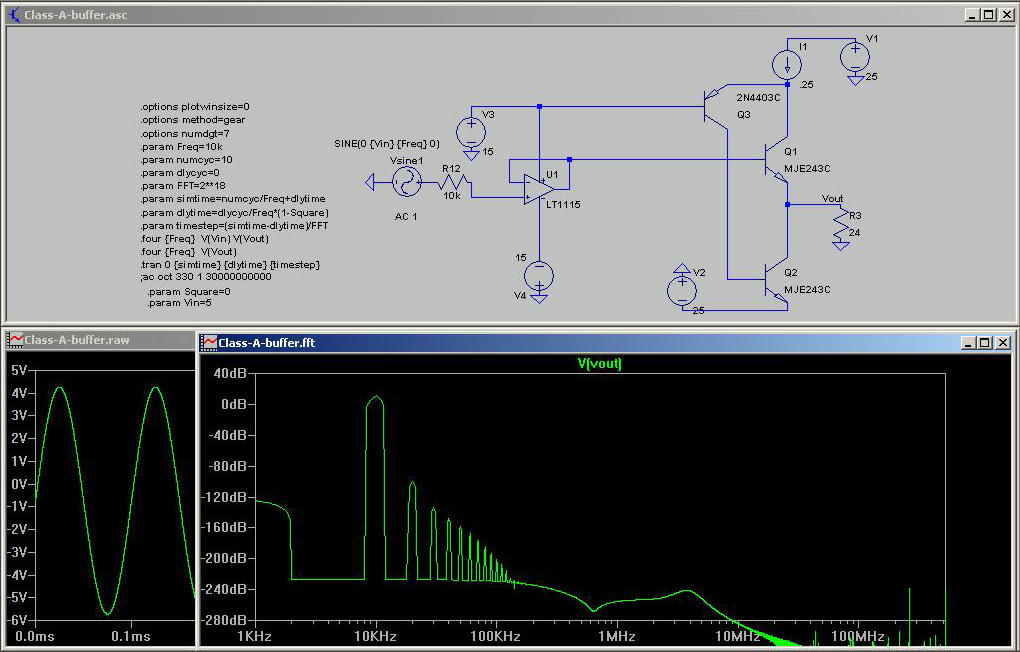Click the SINE(0 {Vin} {Freq} 0) text
Image resolution: width=1020 pixels, height=652 pixels.
[x=386, y=144]
